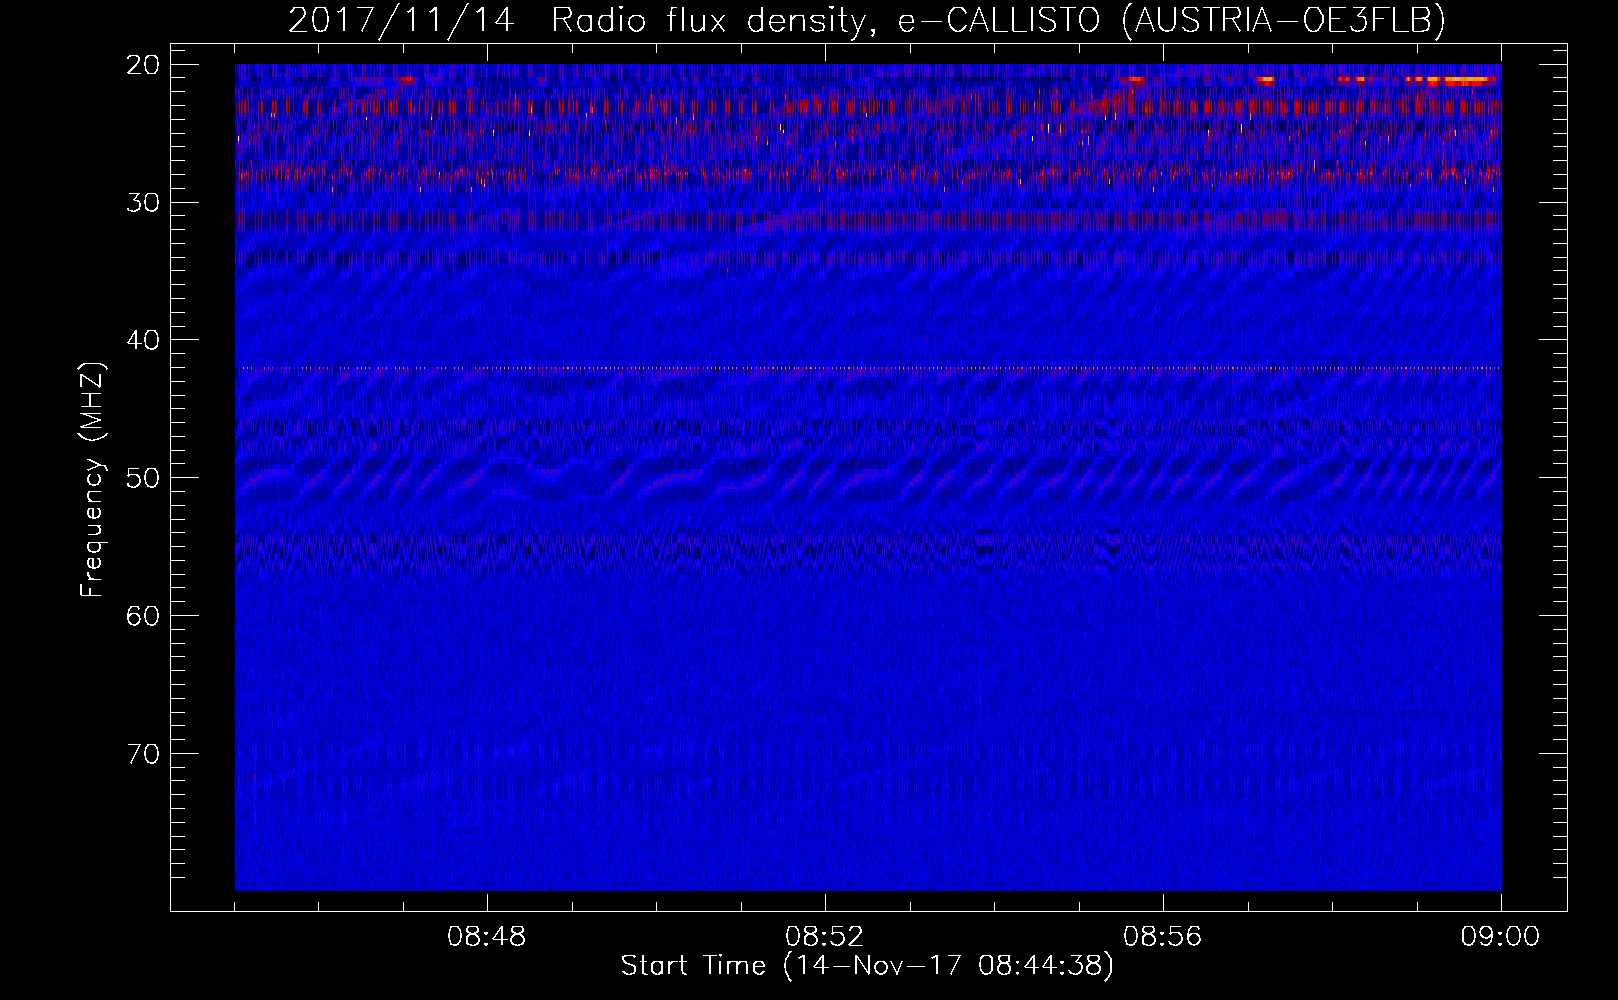Click the dotted horizontal line at 42 MHz
Viewport: 1618px width, 1000px height.
868,368
